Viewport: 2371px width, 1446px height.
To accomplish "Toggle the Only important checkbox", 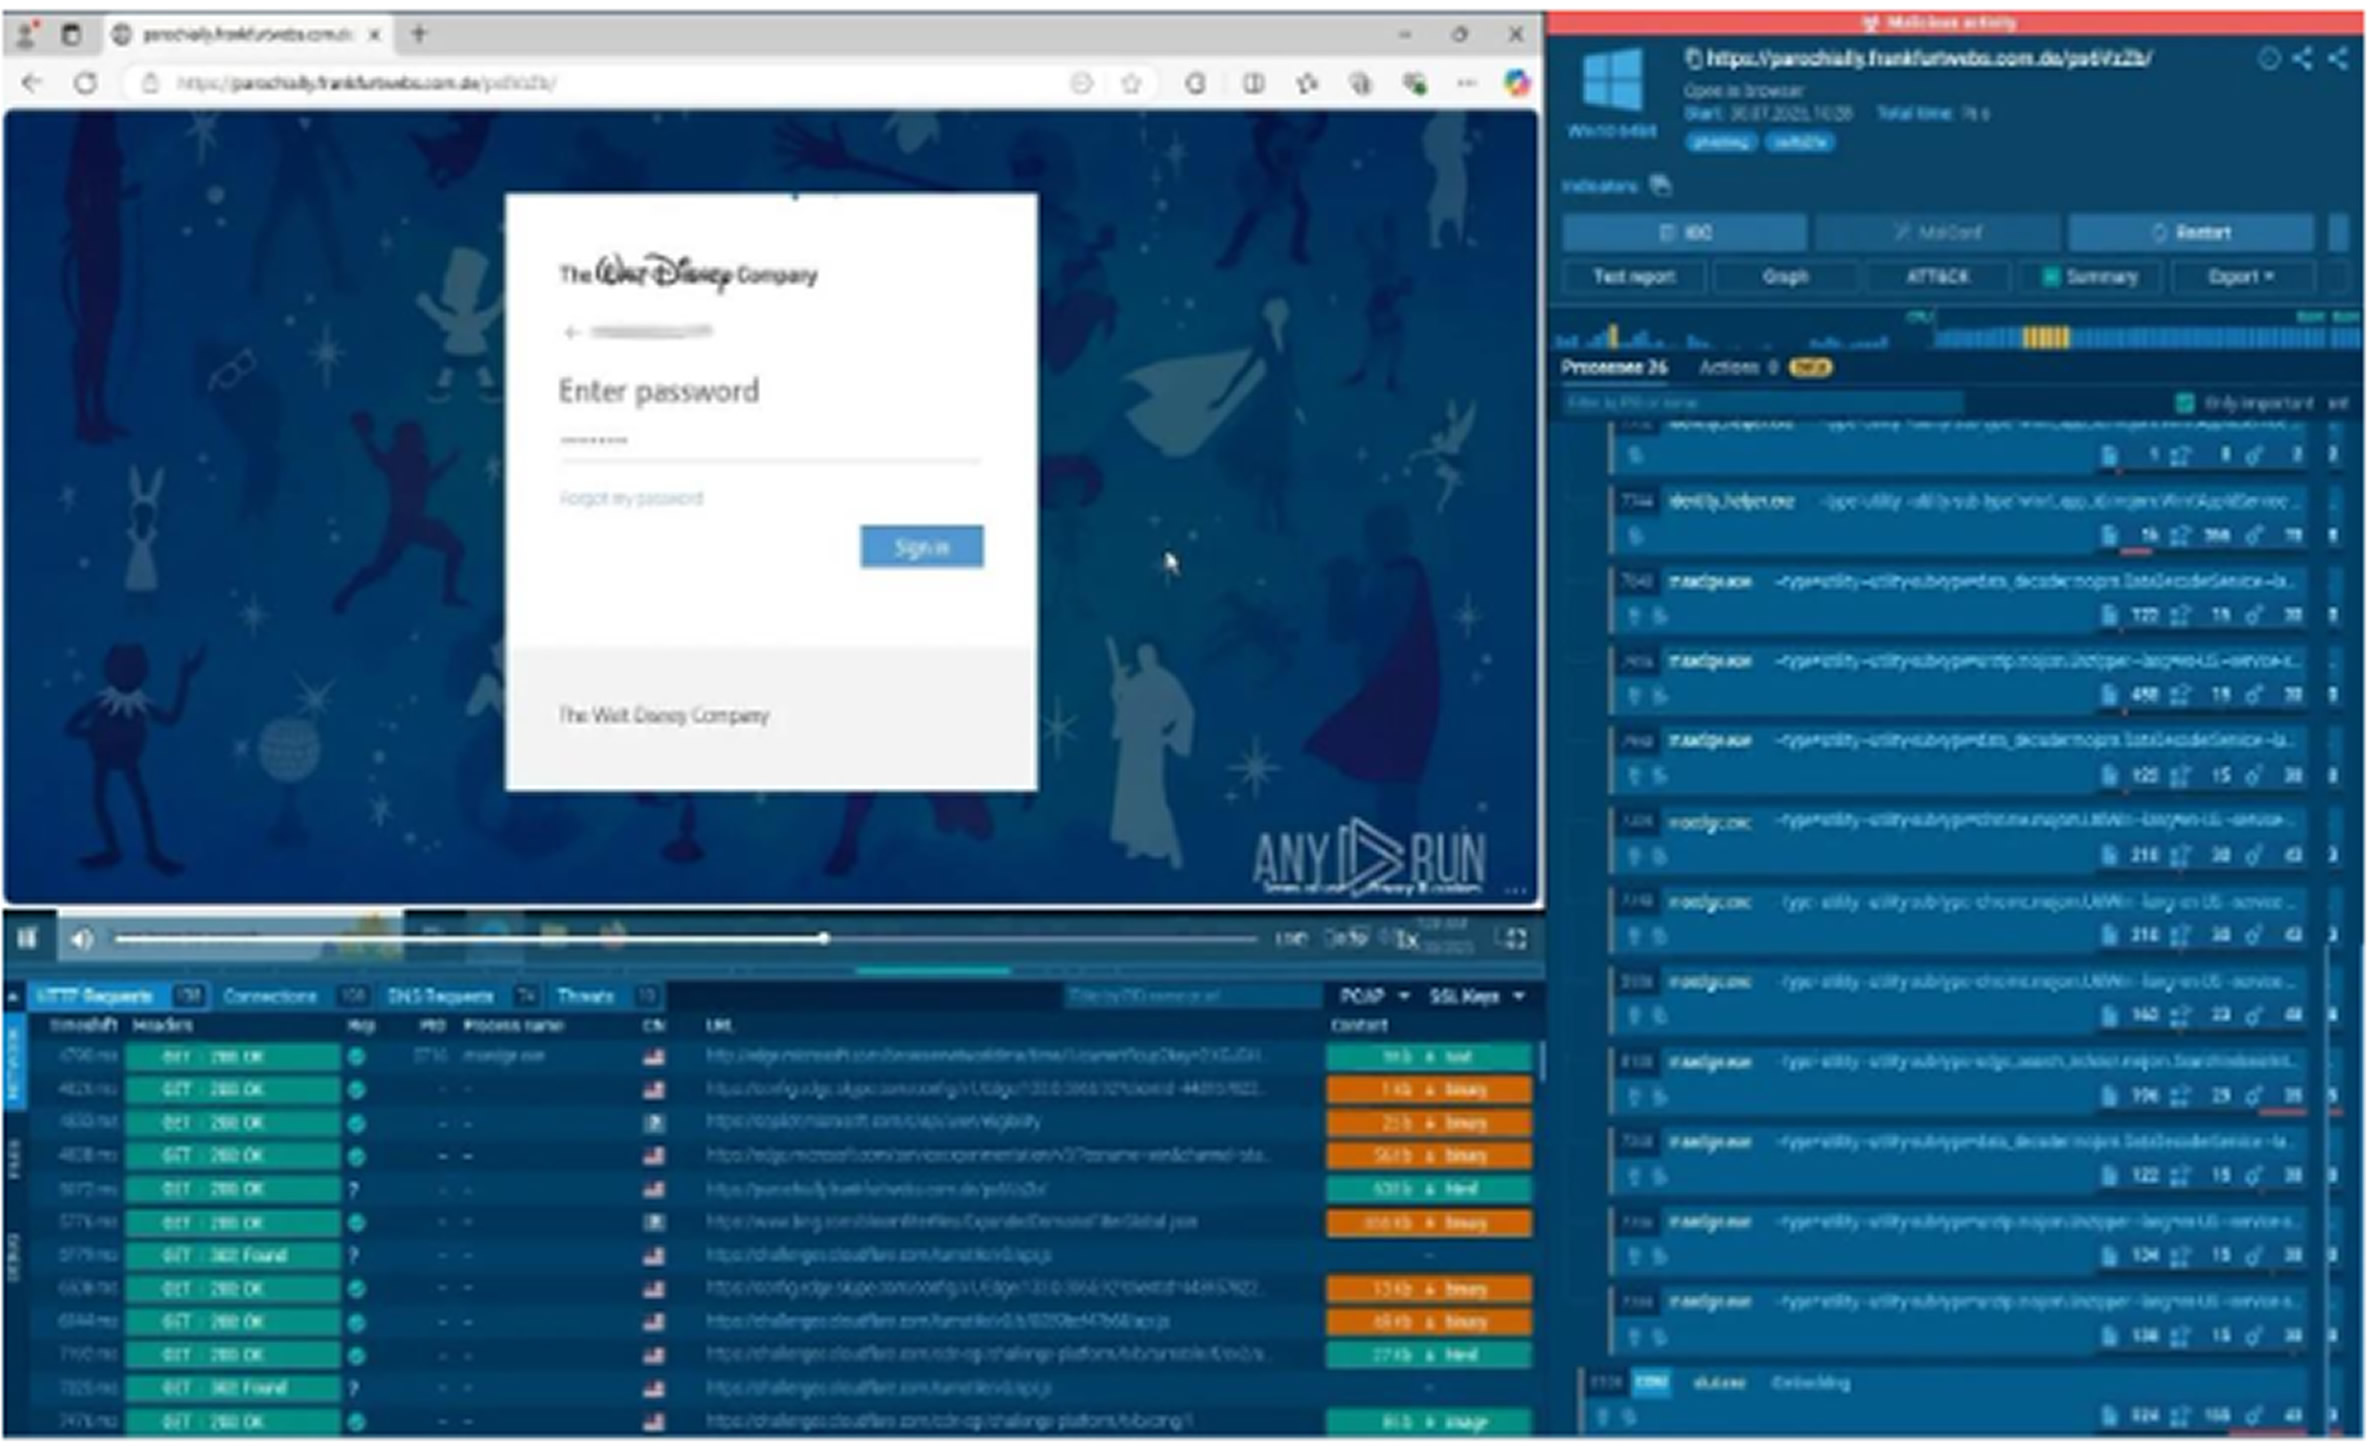I will (x=2185, y=403).
